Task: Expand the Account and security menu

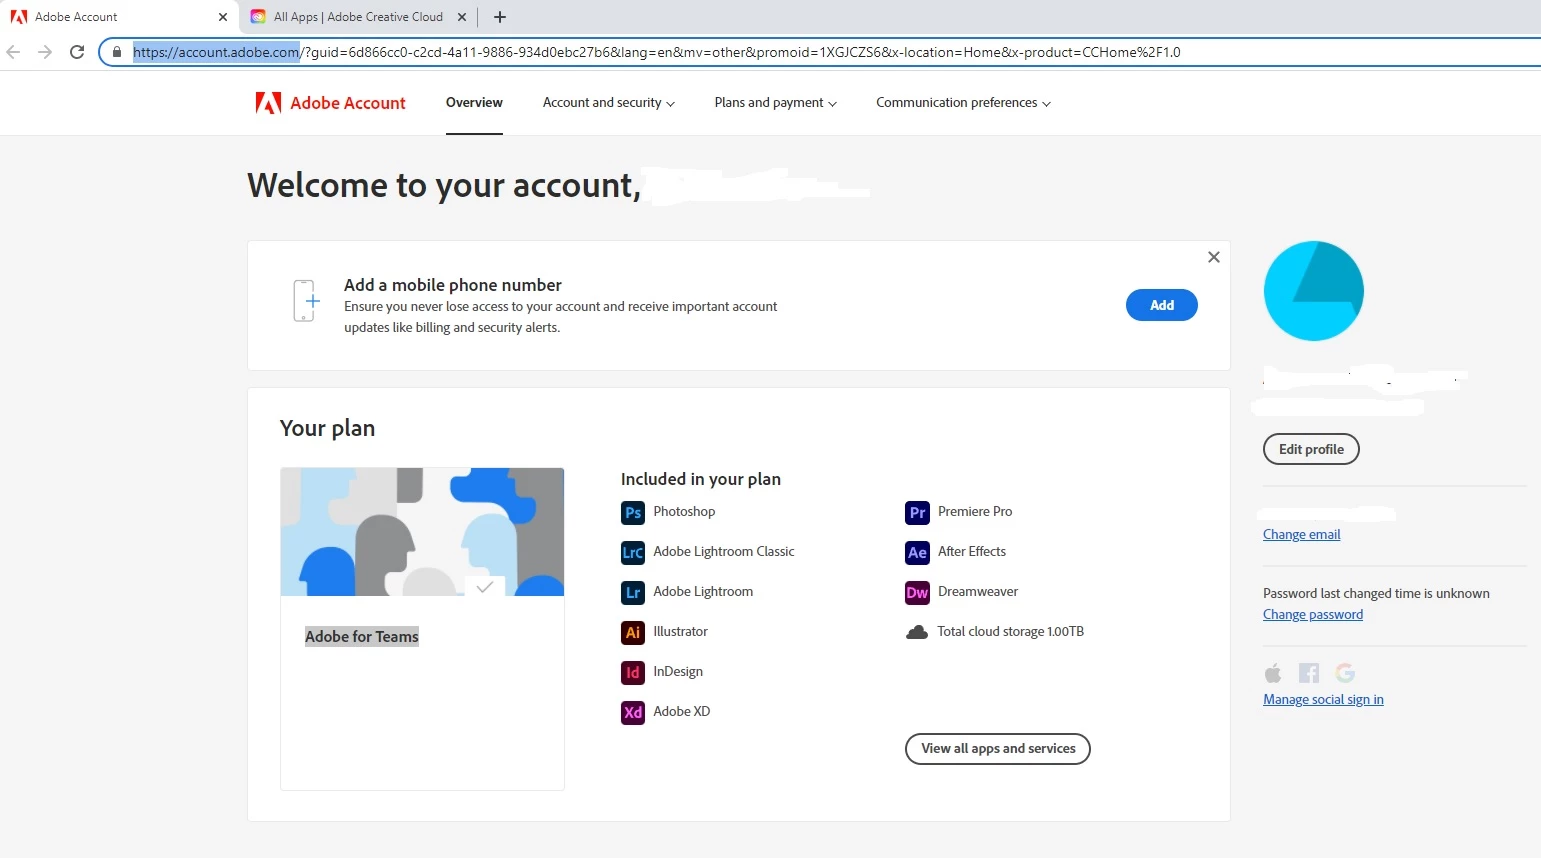Action: pos(609,103)
